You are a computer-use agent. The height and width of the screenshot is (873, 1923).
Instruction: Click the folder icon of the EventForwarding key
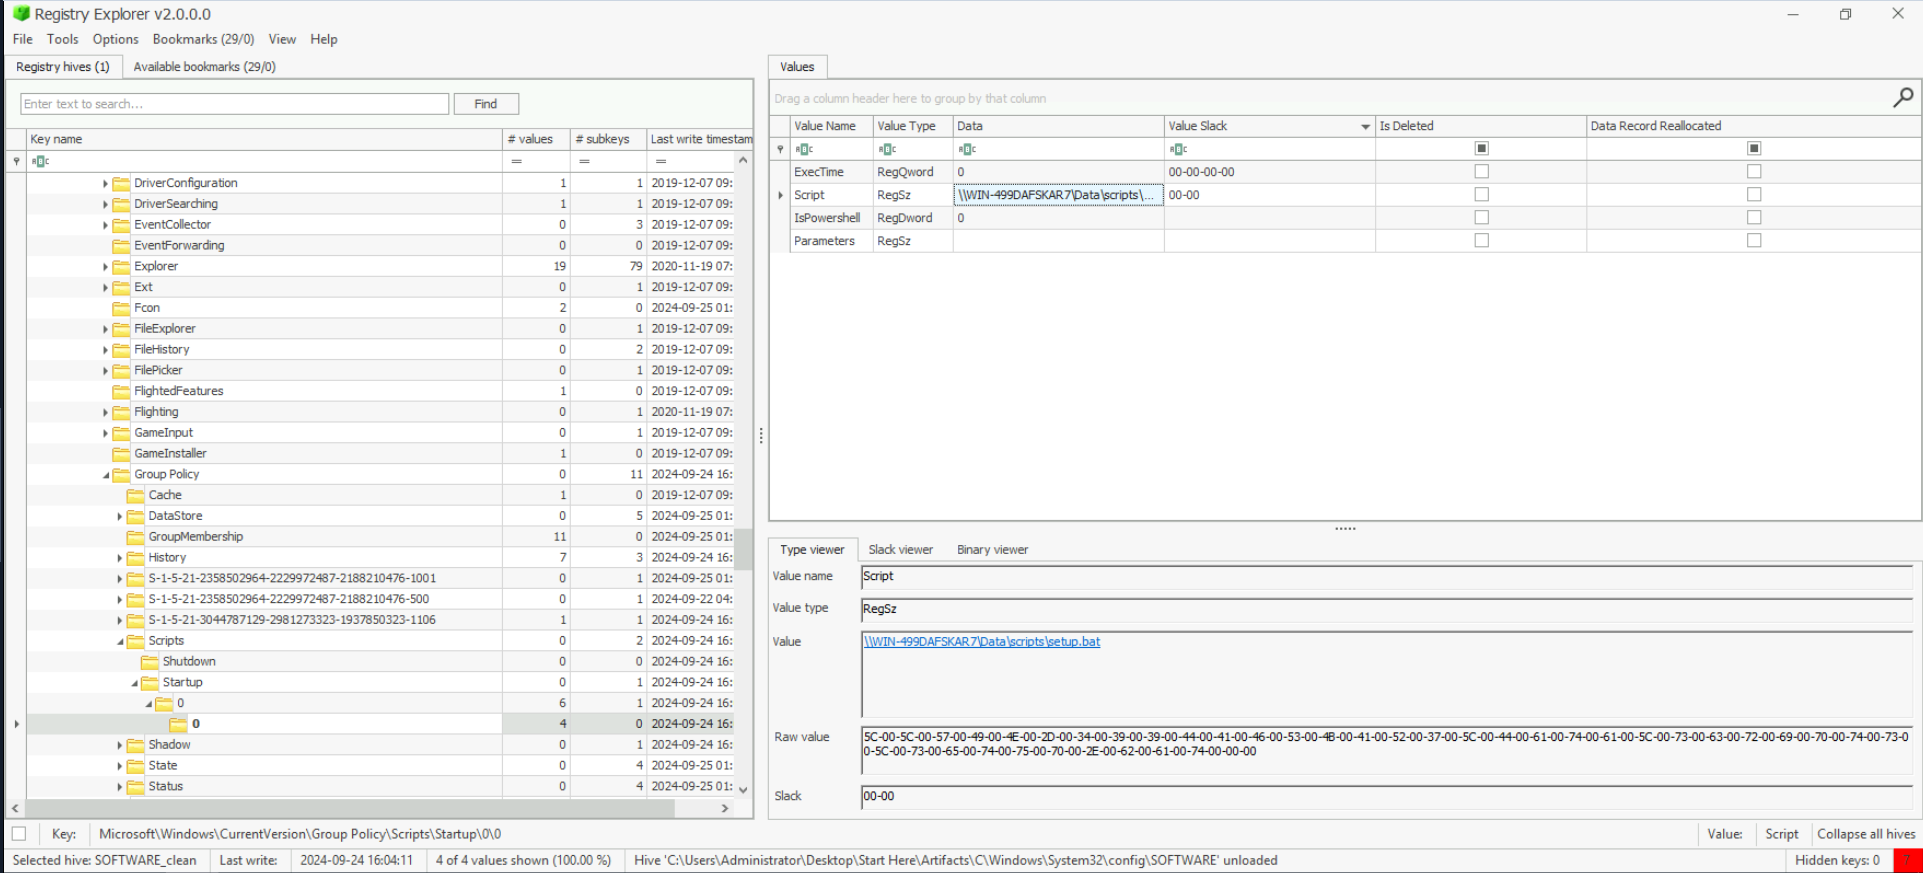121,245
